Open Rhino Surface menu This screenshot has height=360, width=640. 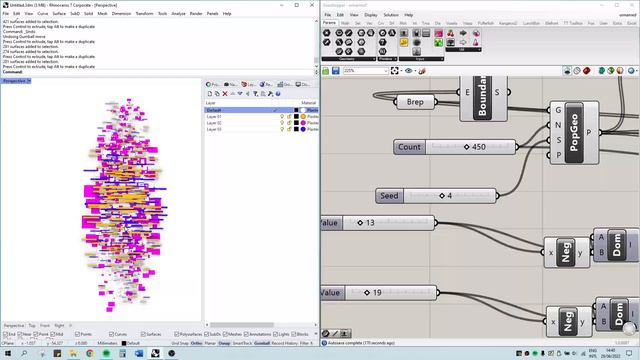[59, 13]
